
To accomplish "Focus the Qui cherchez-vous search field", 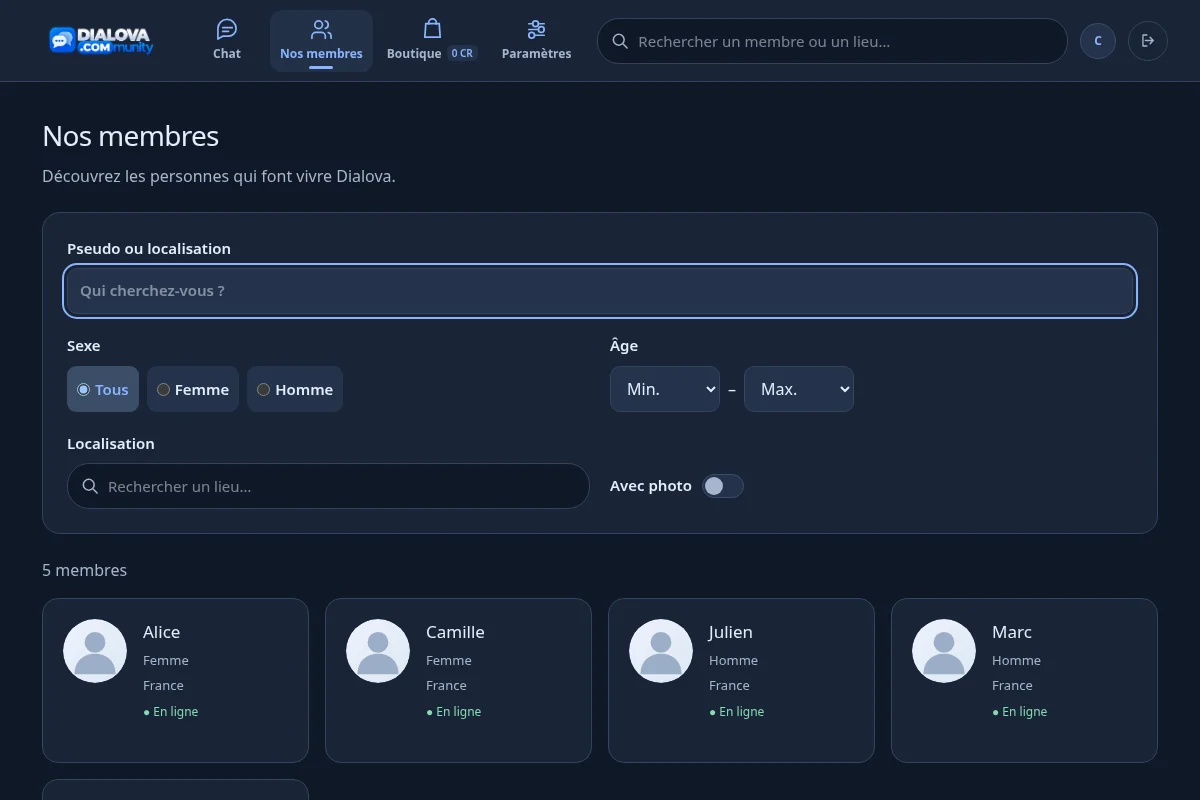I will point(600,291).
